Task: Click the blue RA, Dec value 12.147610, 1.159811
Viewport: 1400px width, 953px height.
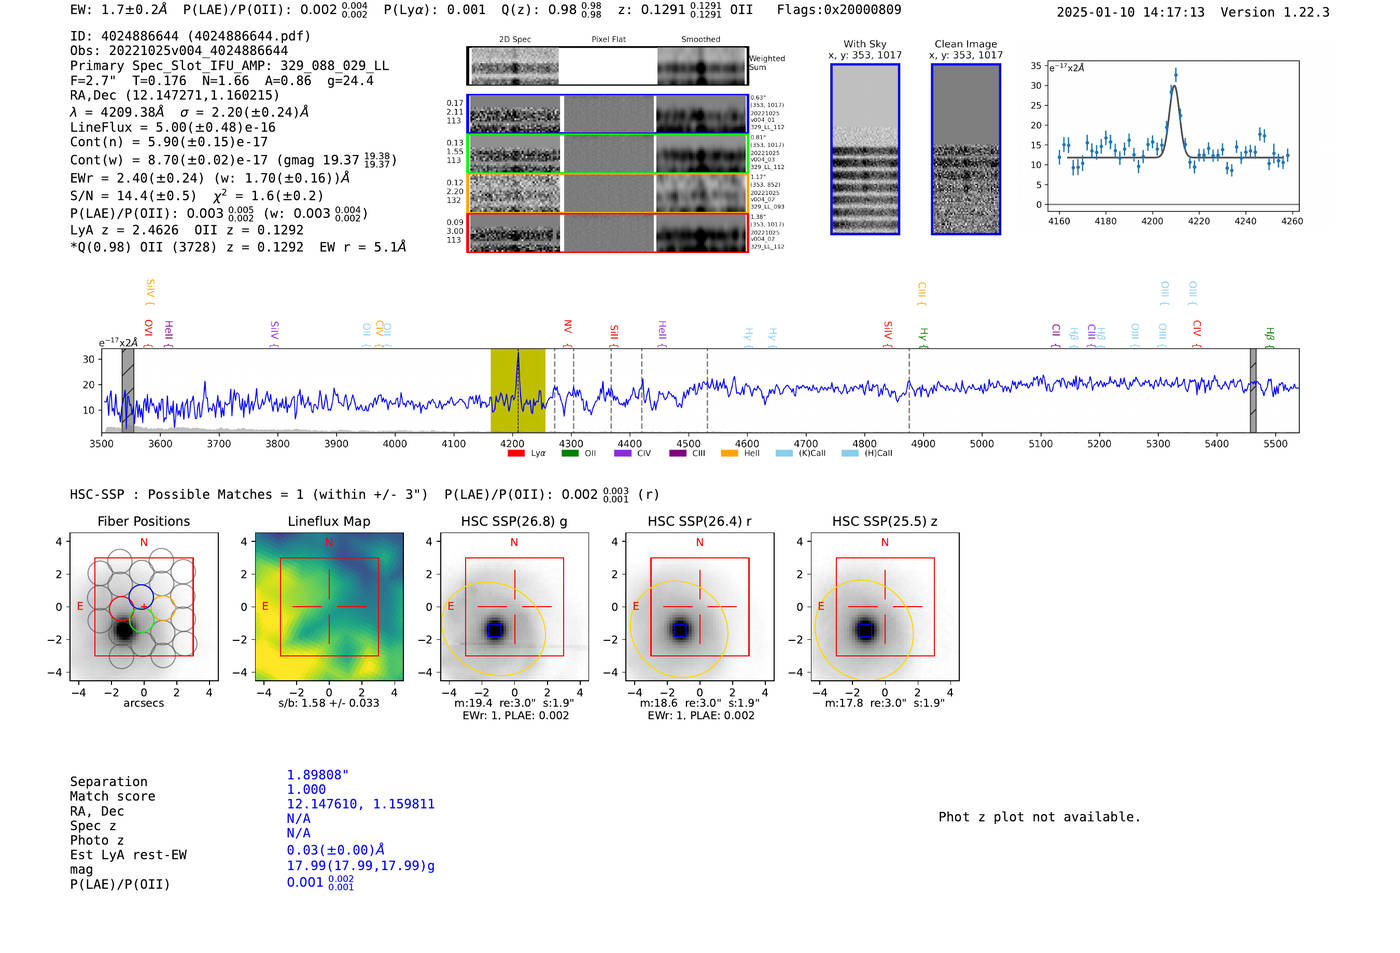Action: pos(361,805)
